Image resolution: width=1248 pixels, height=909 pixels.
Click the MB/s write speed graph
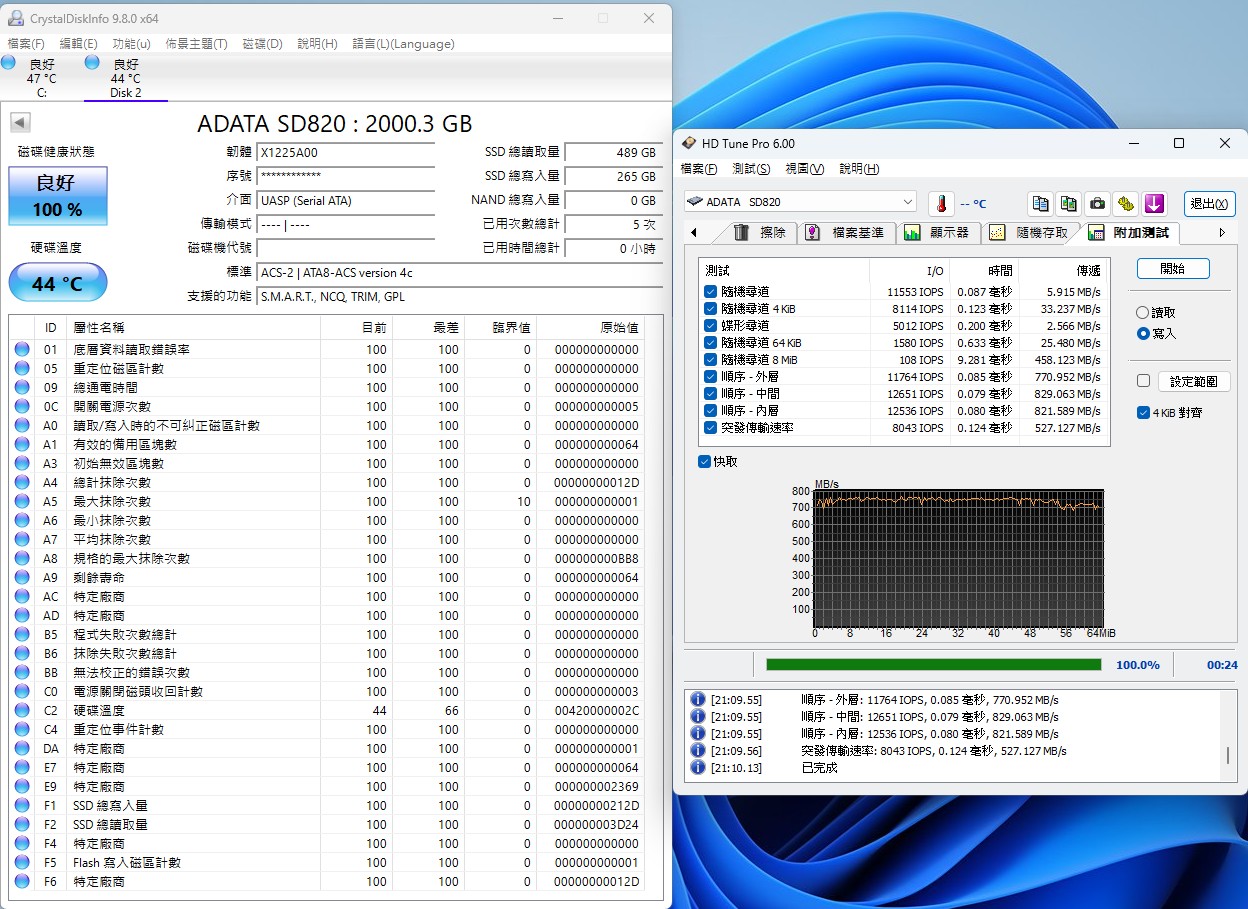tap(960, 557)
